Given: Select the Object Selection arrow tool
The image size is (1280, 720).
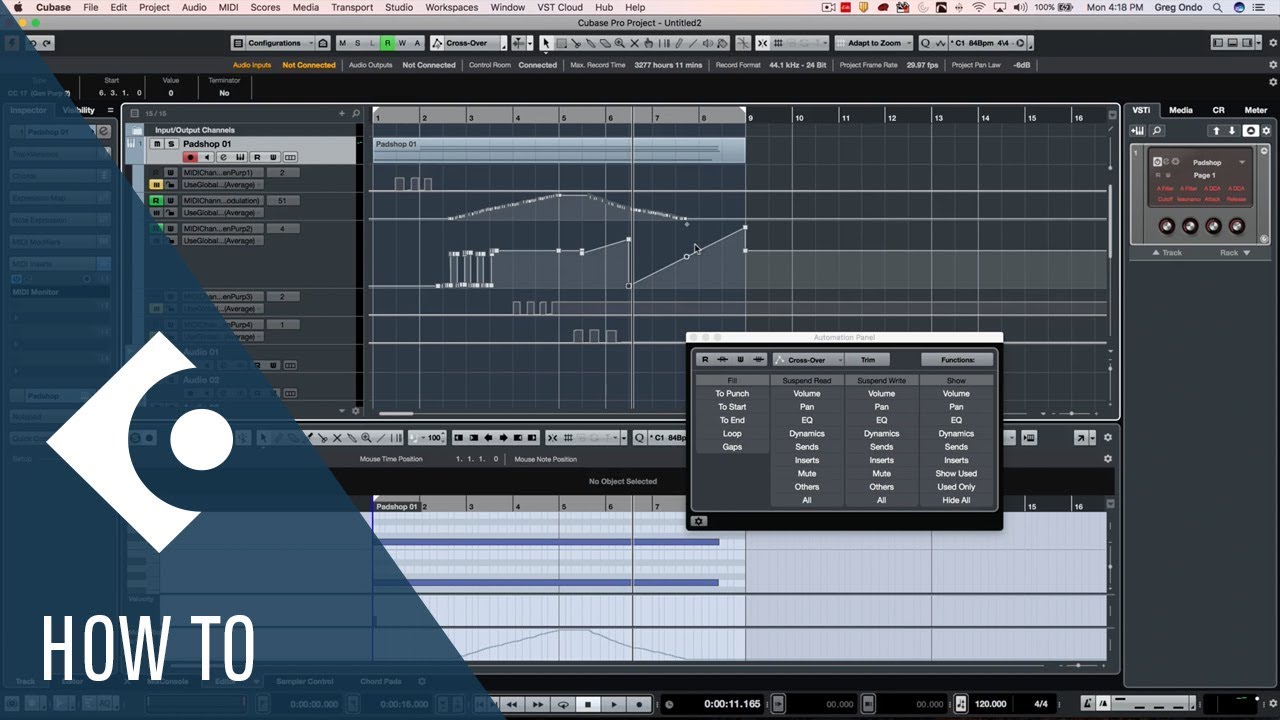Looking at the screenshot, I should (546, 43).
